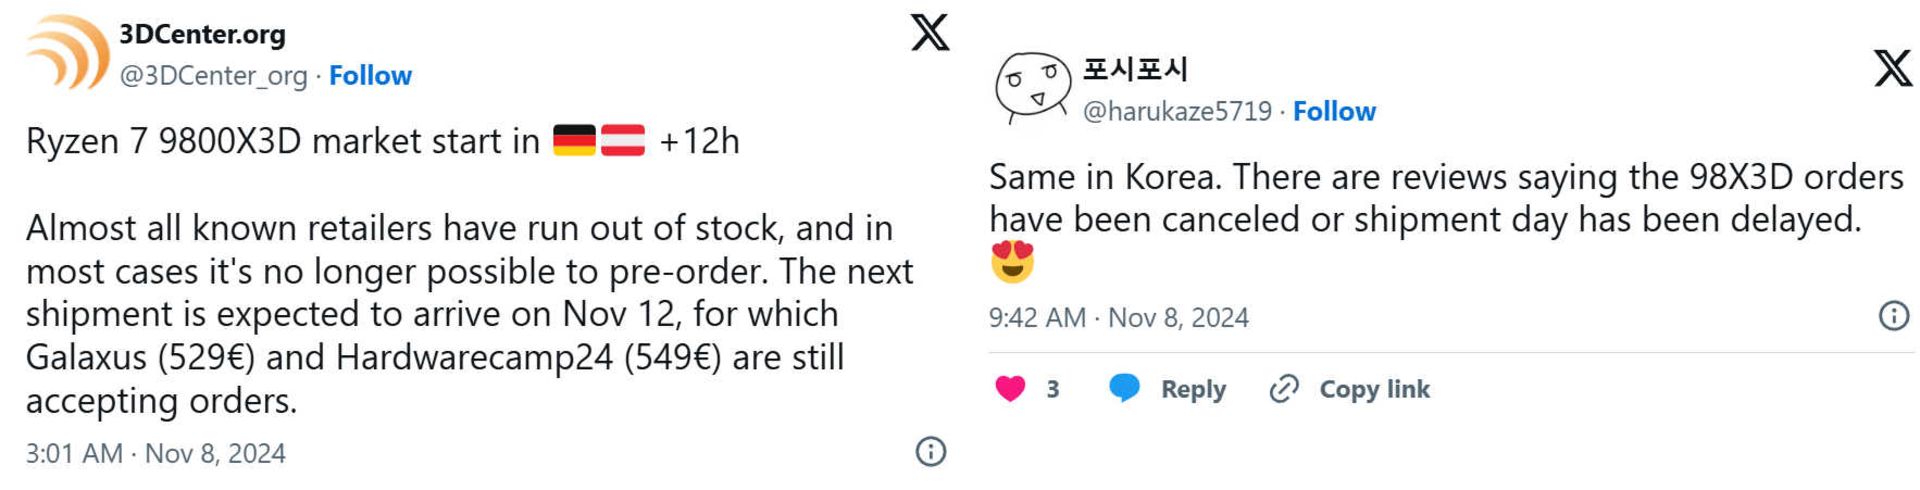Open the 3DCenter.org display name
This screenshot has height=490, width=1920.
(x=202, y=34)
